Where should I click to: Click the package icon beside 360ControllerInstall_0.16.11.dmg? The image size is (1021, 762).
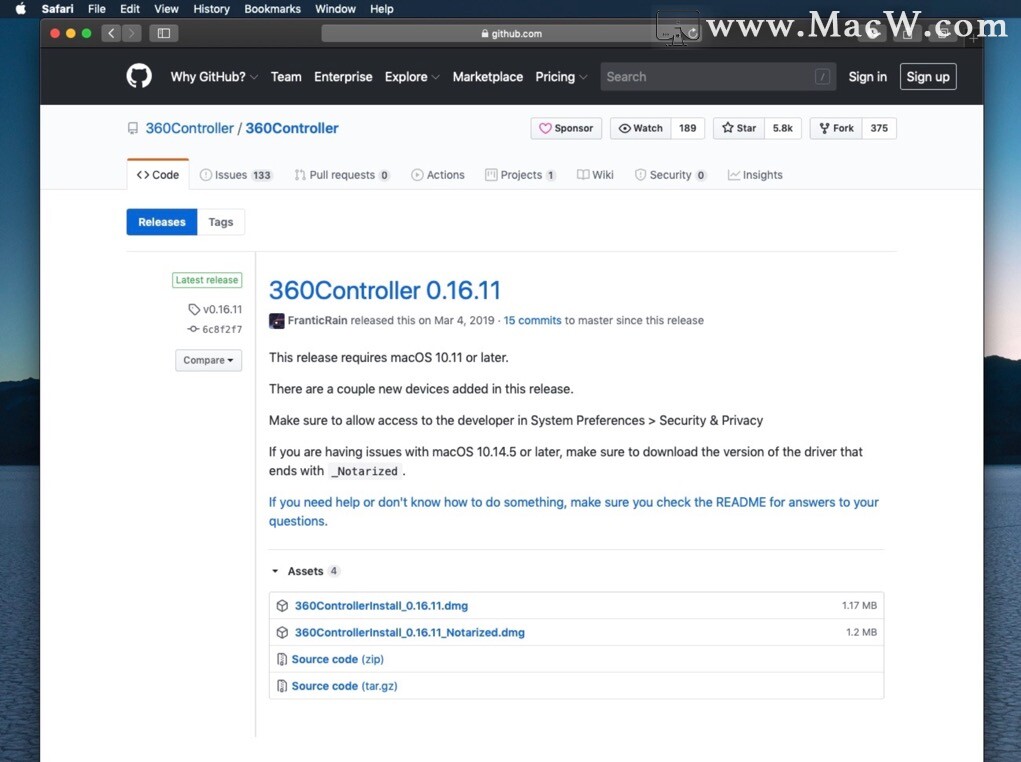tap(282, 606)
